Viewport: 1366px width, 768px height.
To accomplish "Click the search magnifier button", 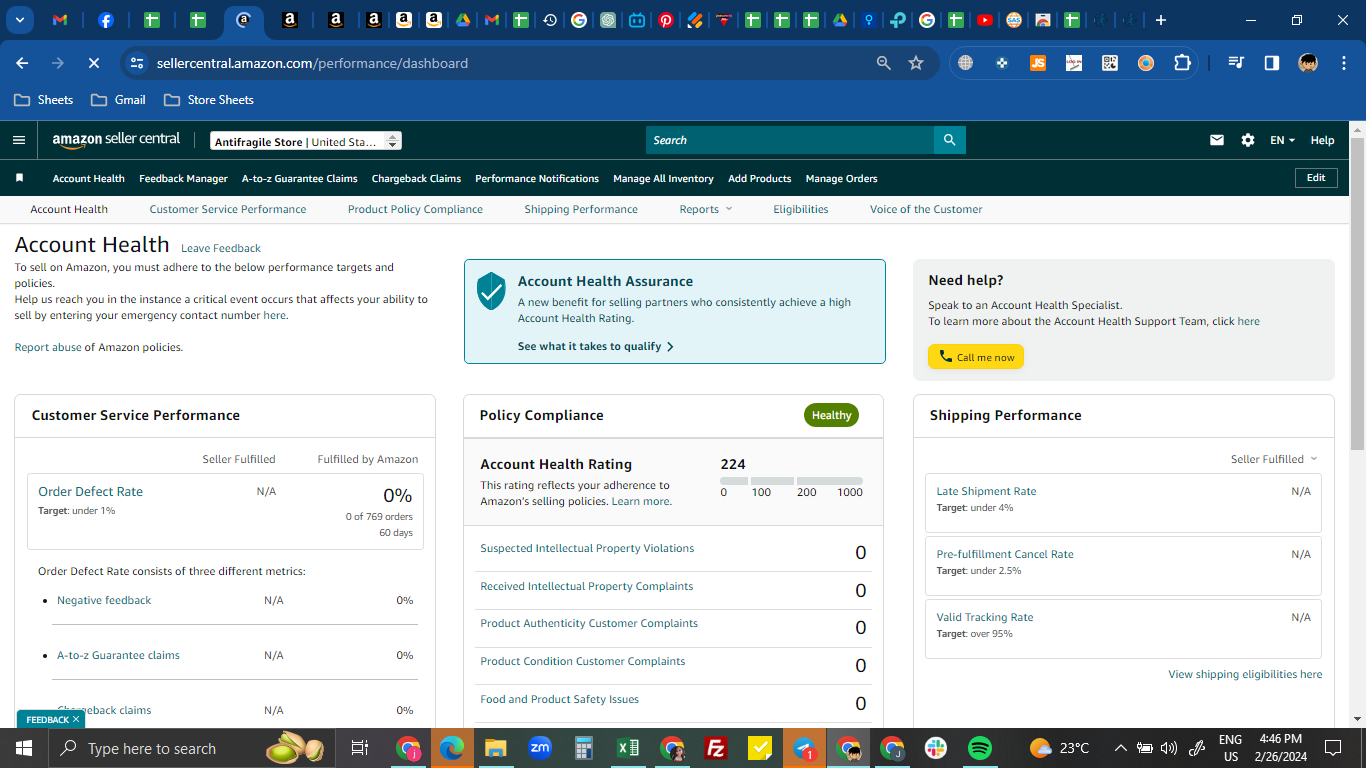I will pyautogui.click(x=949, y=140).
